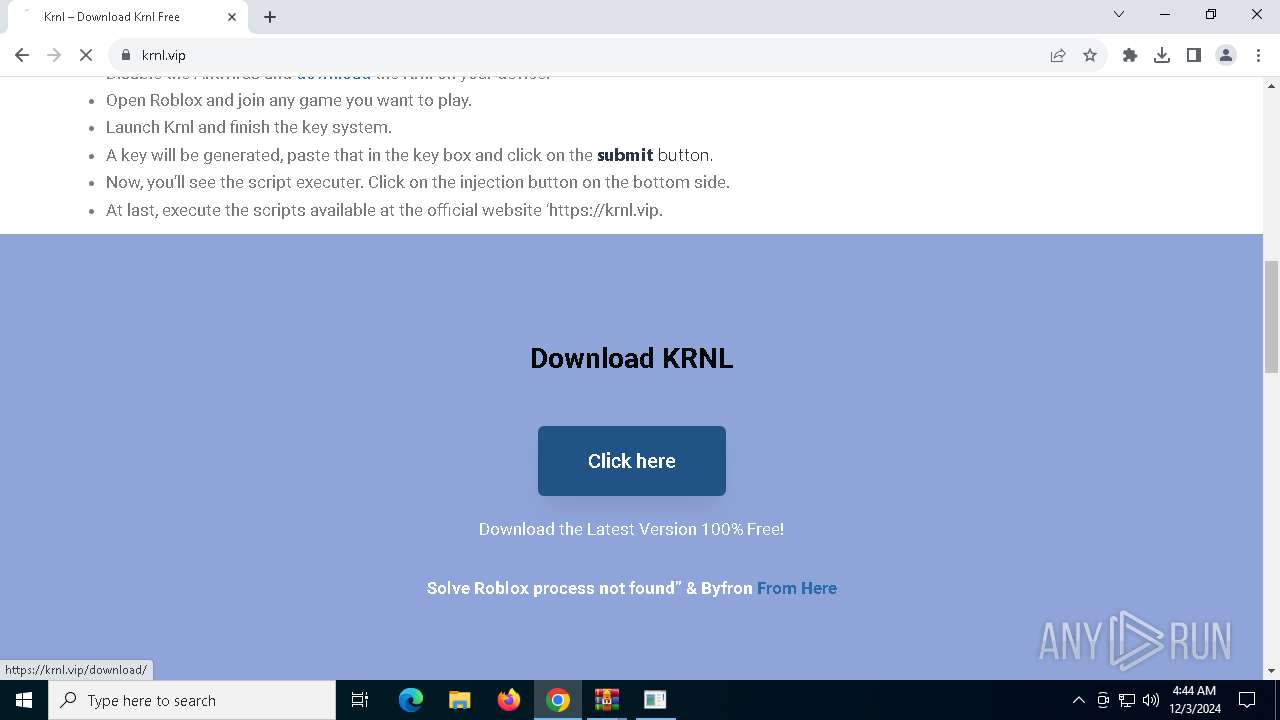1280x720 pixels.
Task: Launch Microsoft Edge from taskbar
Action: pos(411,700)
